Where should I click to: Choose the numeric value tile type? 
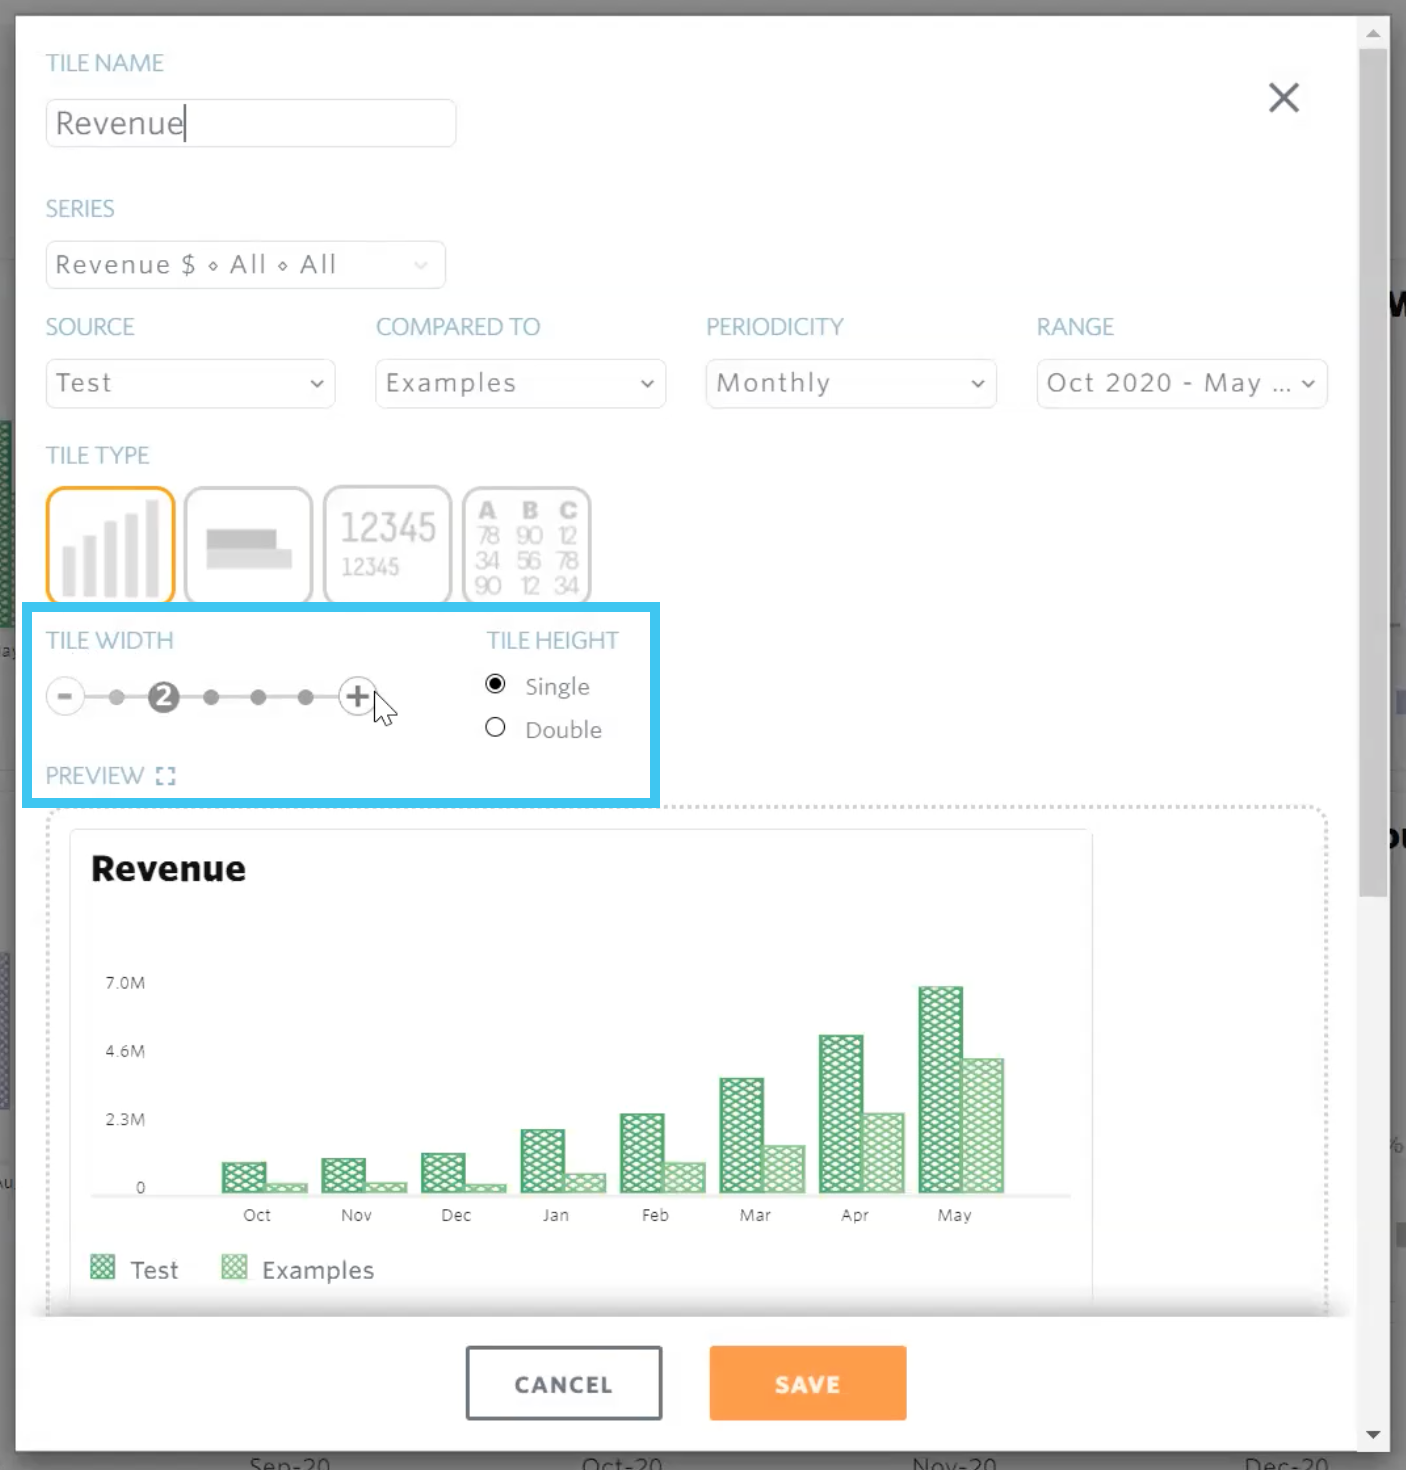coord(387,545)
